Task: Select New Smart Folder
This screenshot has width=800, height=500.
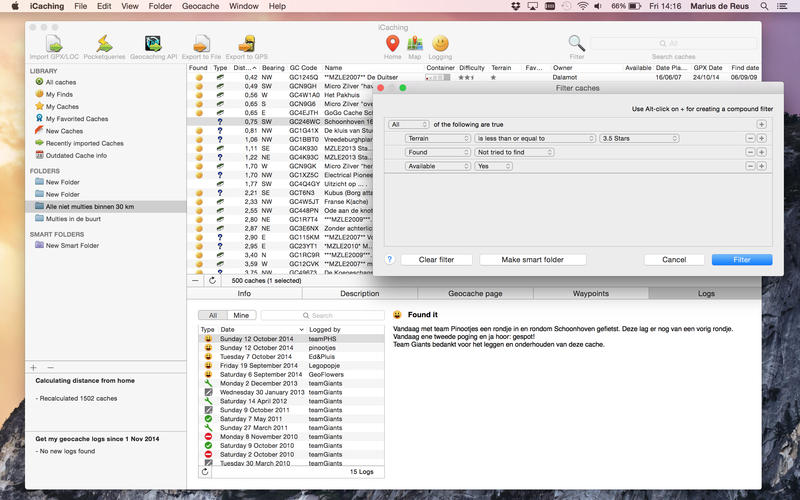Action: pos(72,245)
